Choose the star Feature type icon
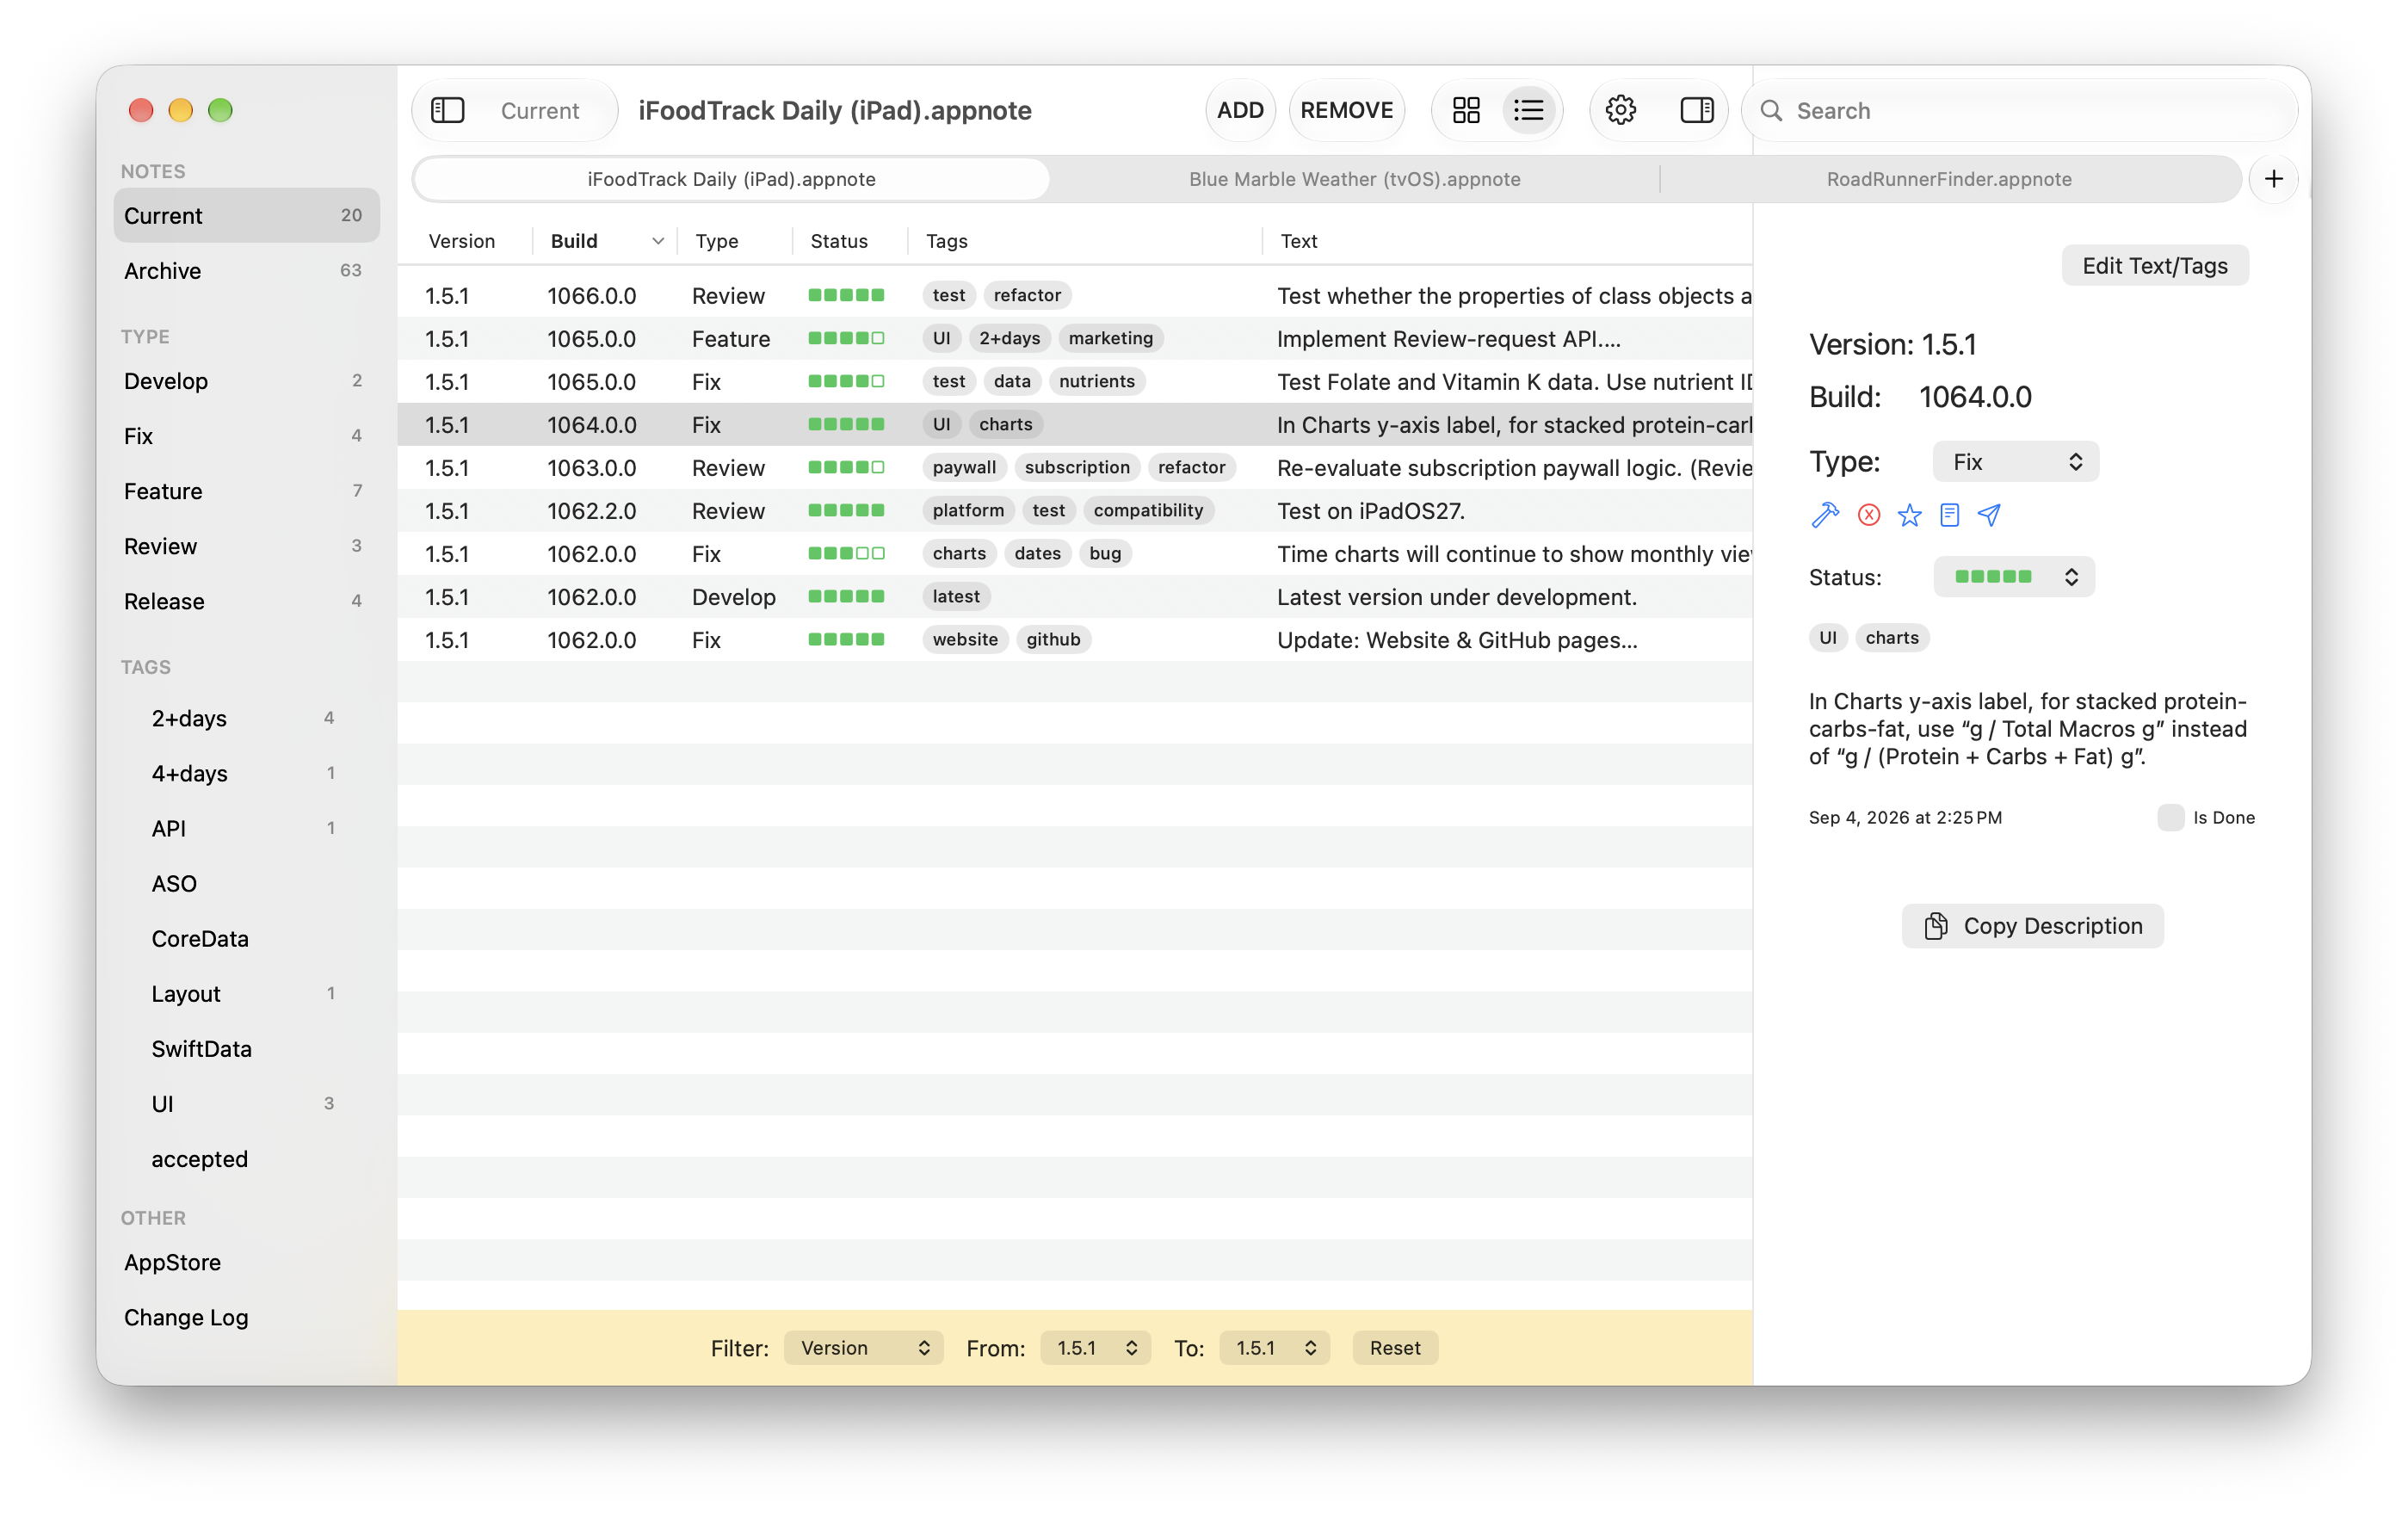The image size is (2408, 1513). (1909, 515)
